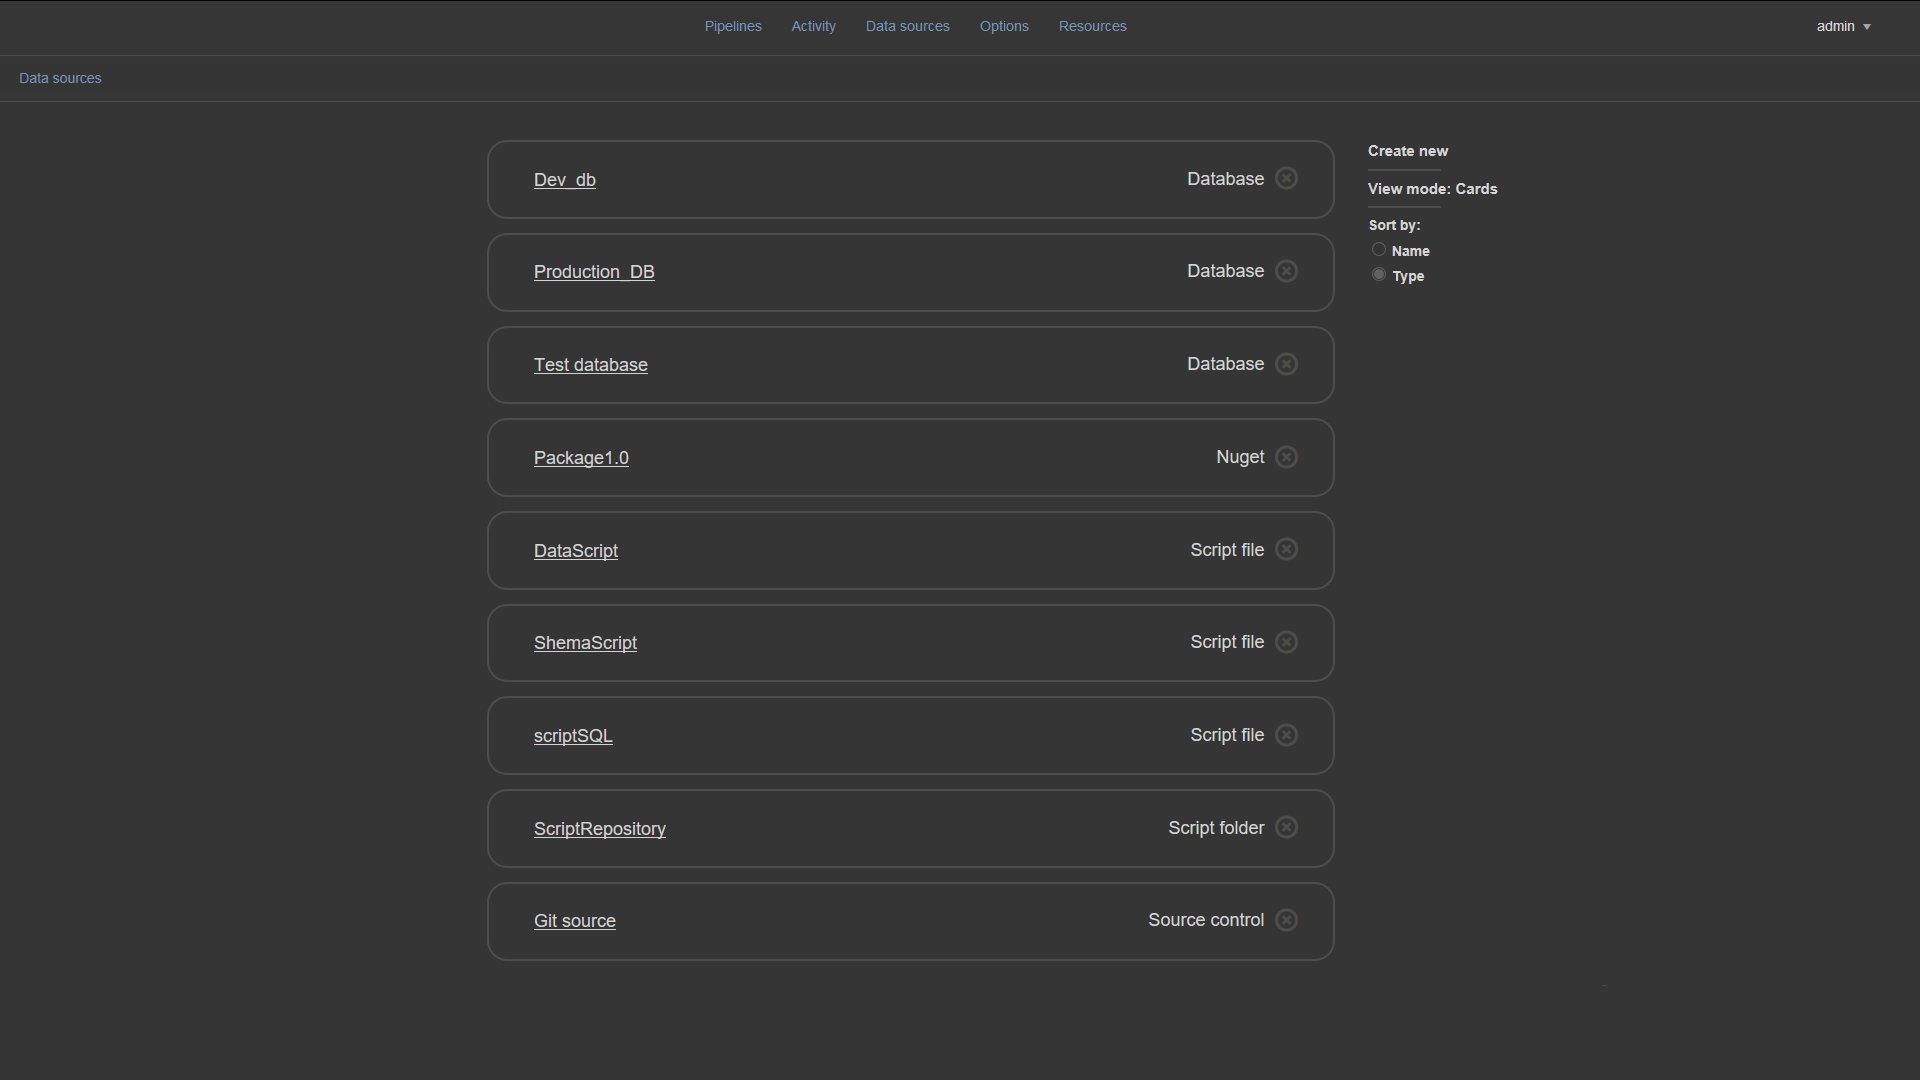Navigate to Resources
1920x1080 pixels.
click(x=1092, y=26)
